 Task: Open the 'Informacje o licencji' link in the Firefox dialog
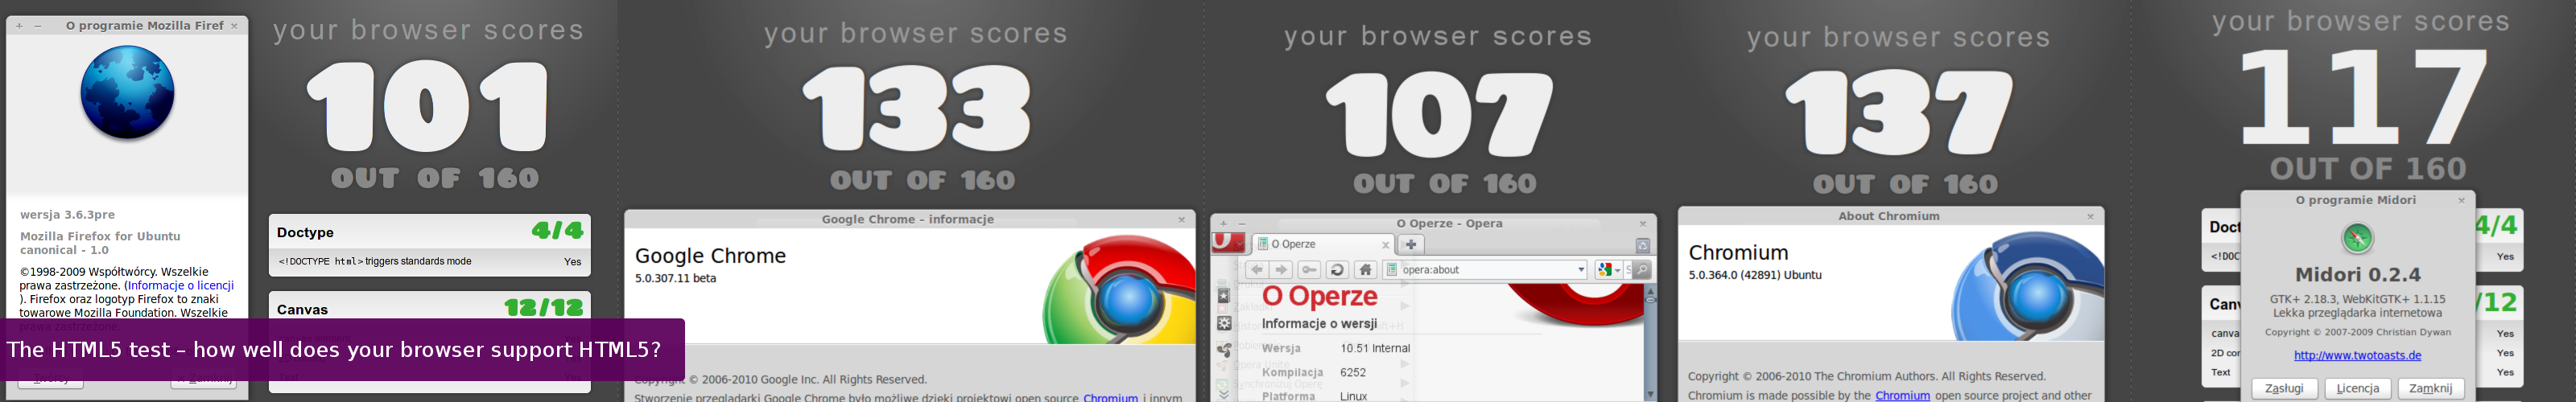[x=181, y=285]
